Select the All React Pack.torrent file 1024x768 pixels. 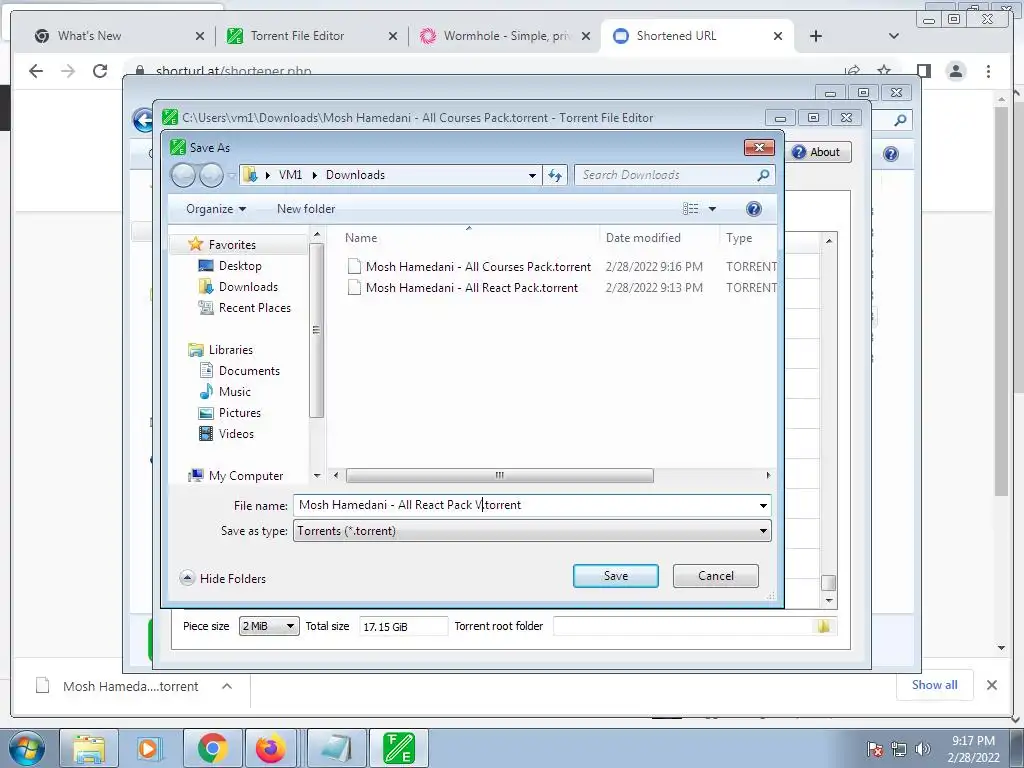tap(472, 288)
